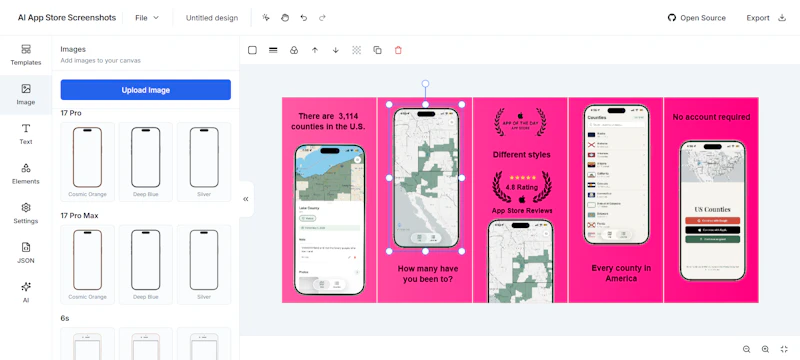Open the Templates sidebar panel
This screenshot has width=800, height=360.
click(x=26, y=55)
